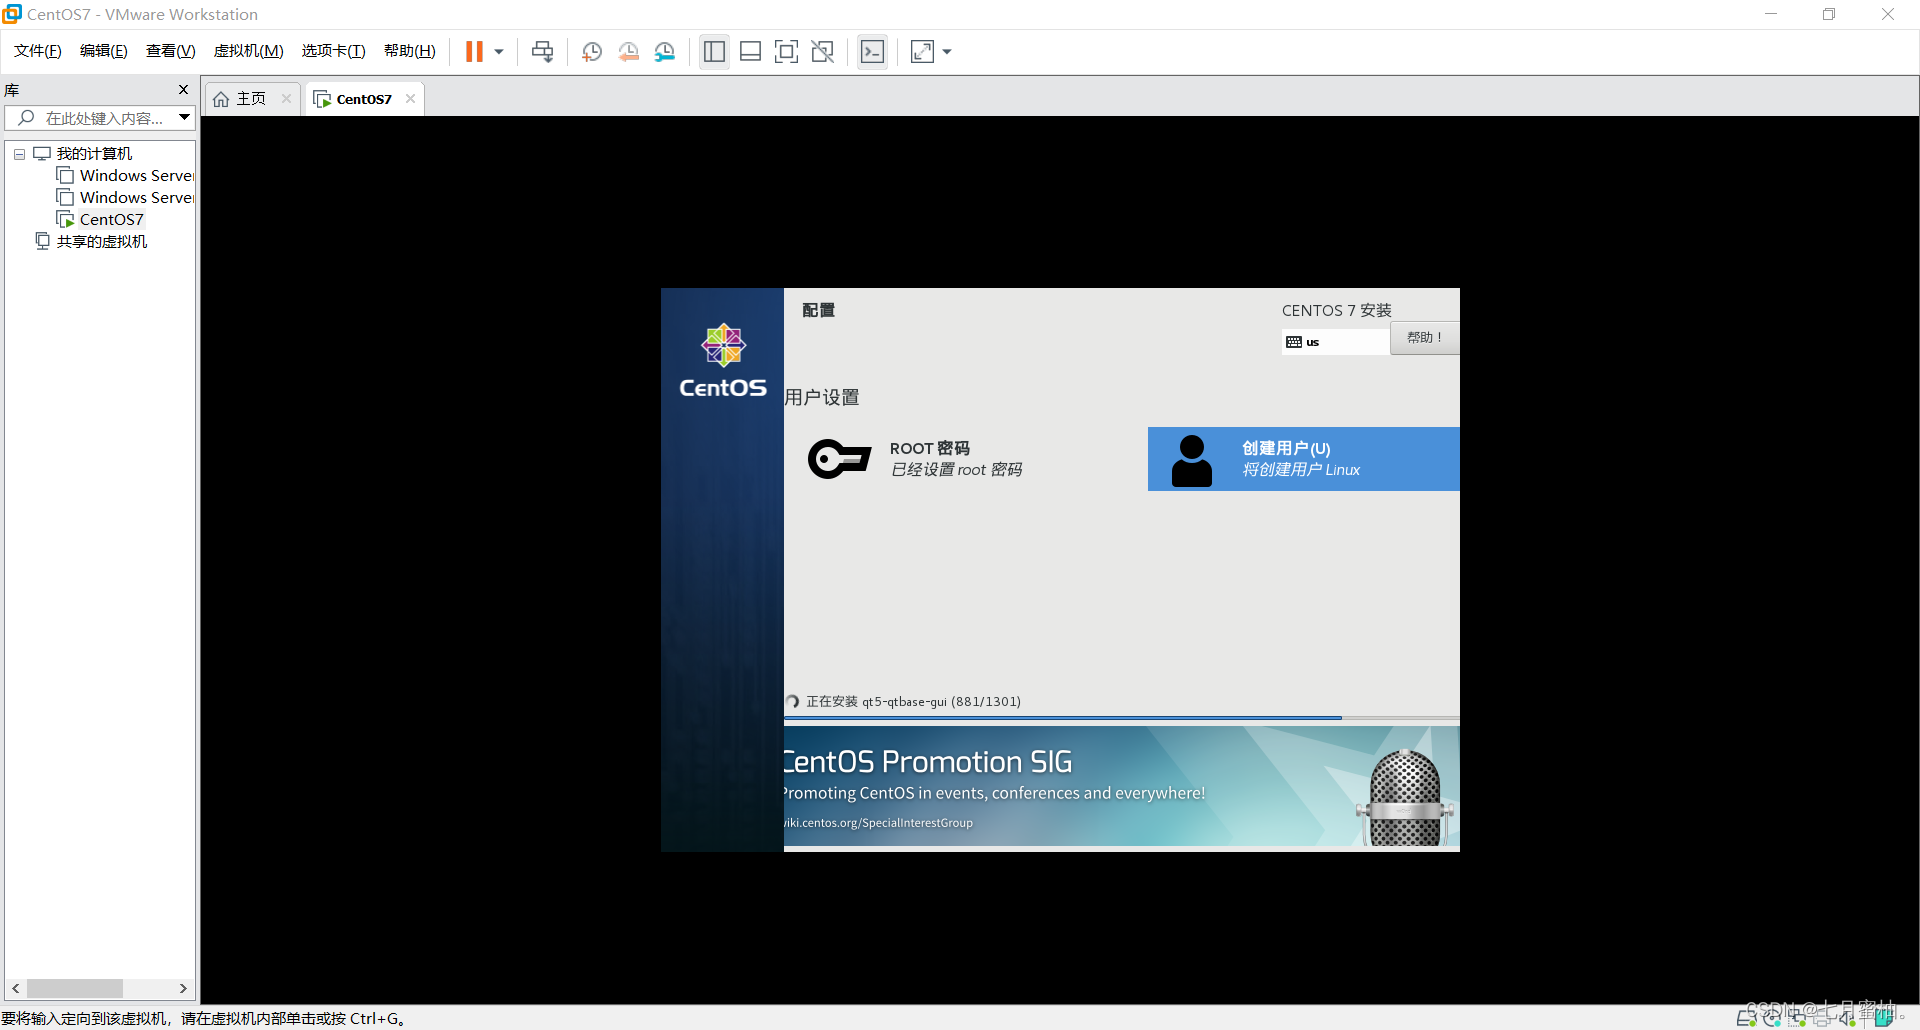Click the us keyboard layout indicator

[1335, 342]
